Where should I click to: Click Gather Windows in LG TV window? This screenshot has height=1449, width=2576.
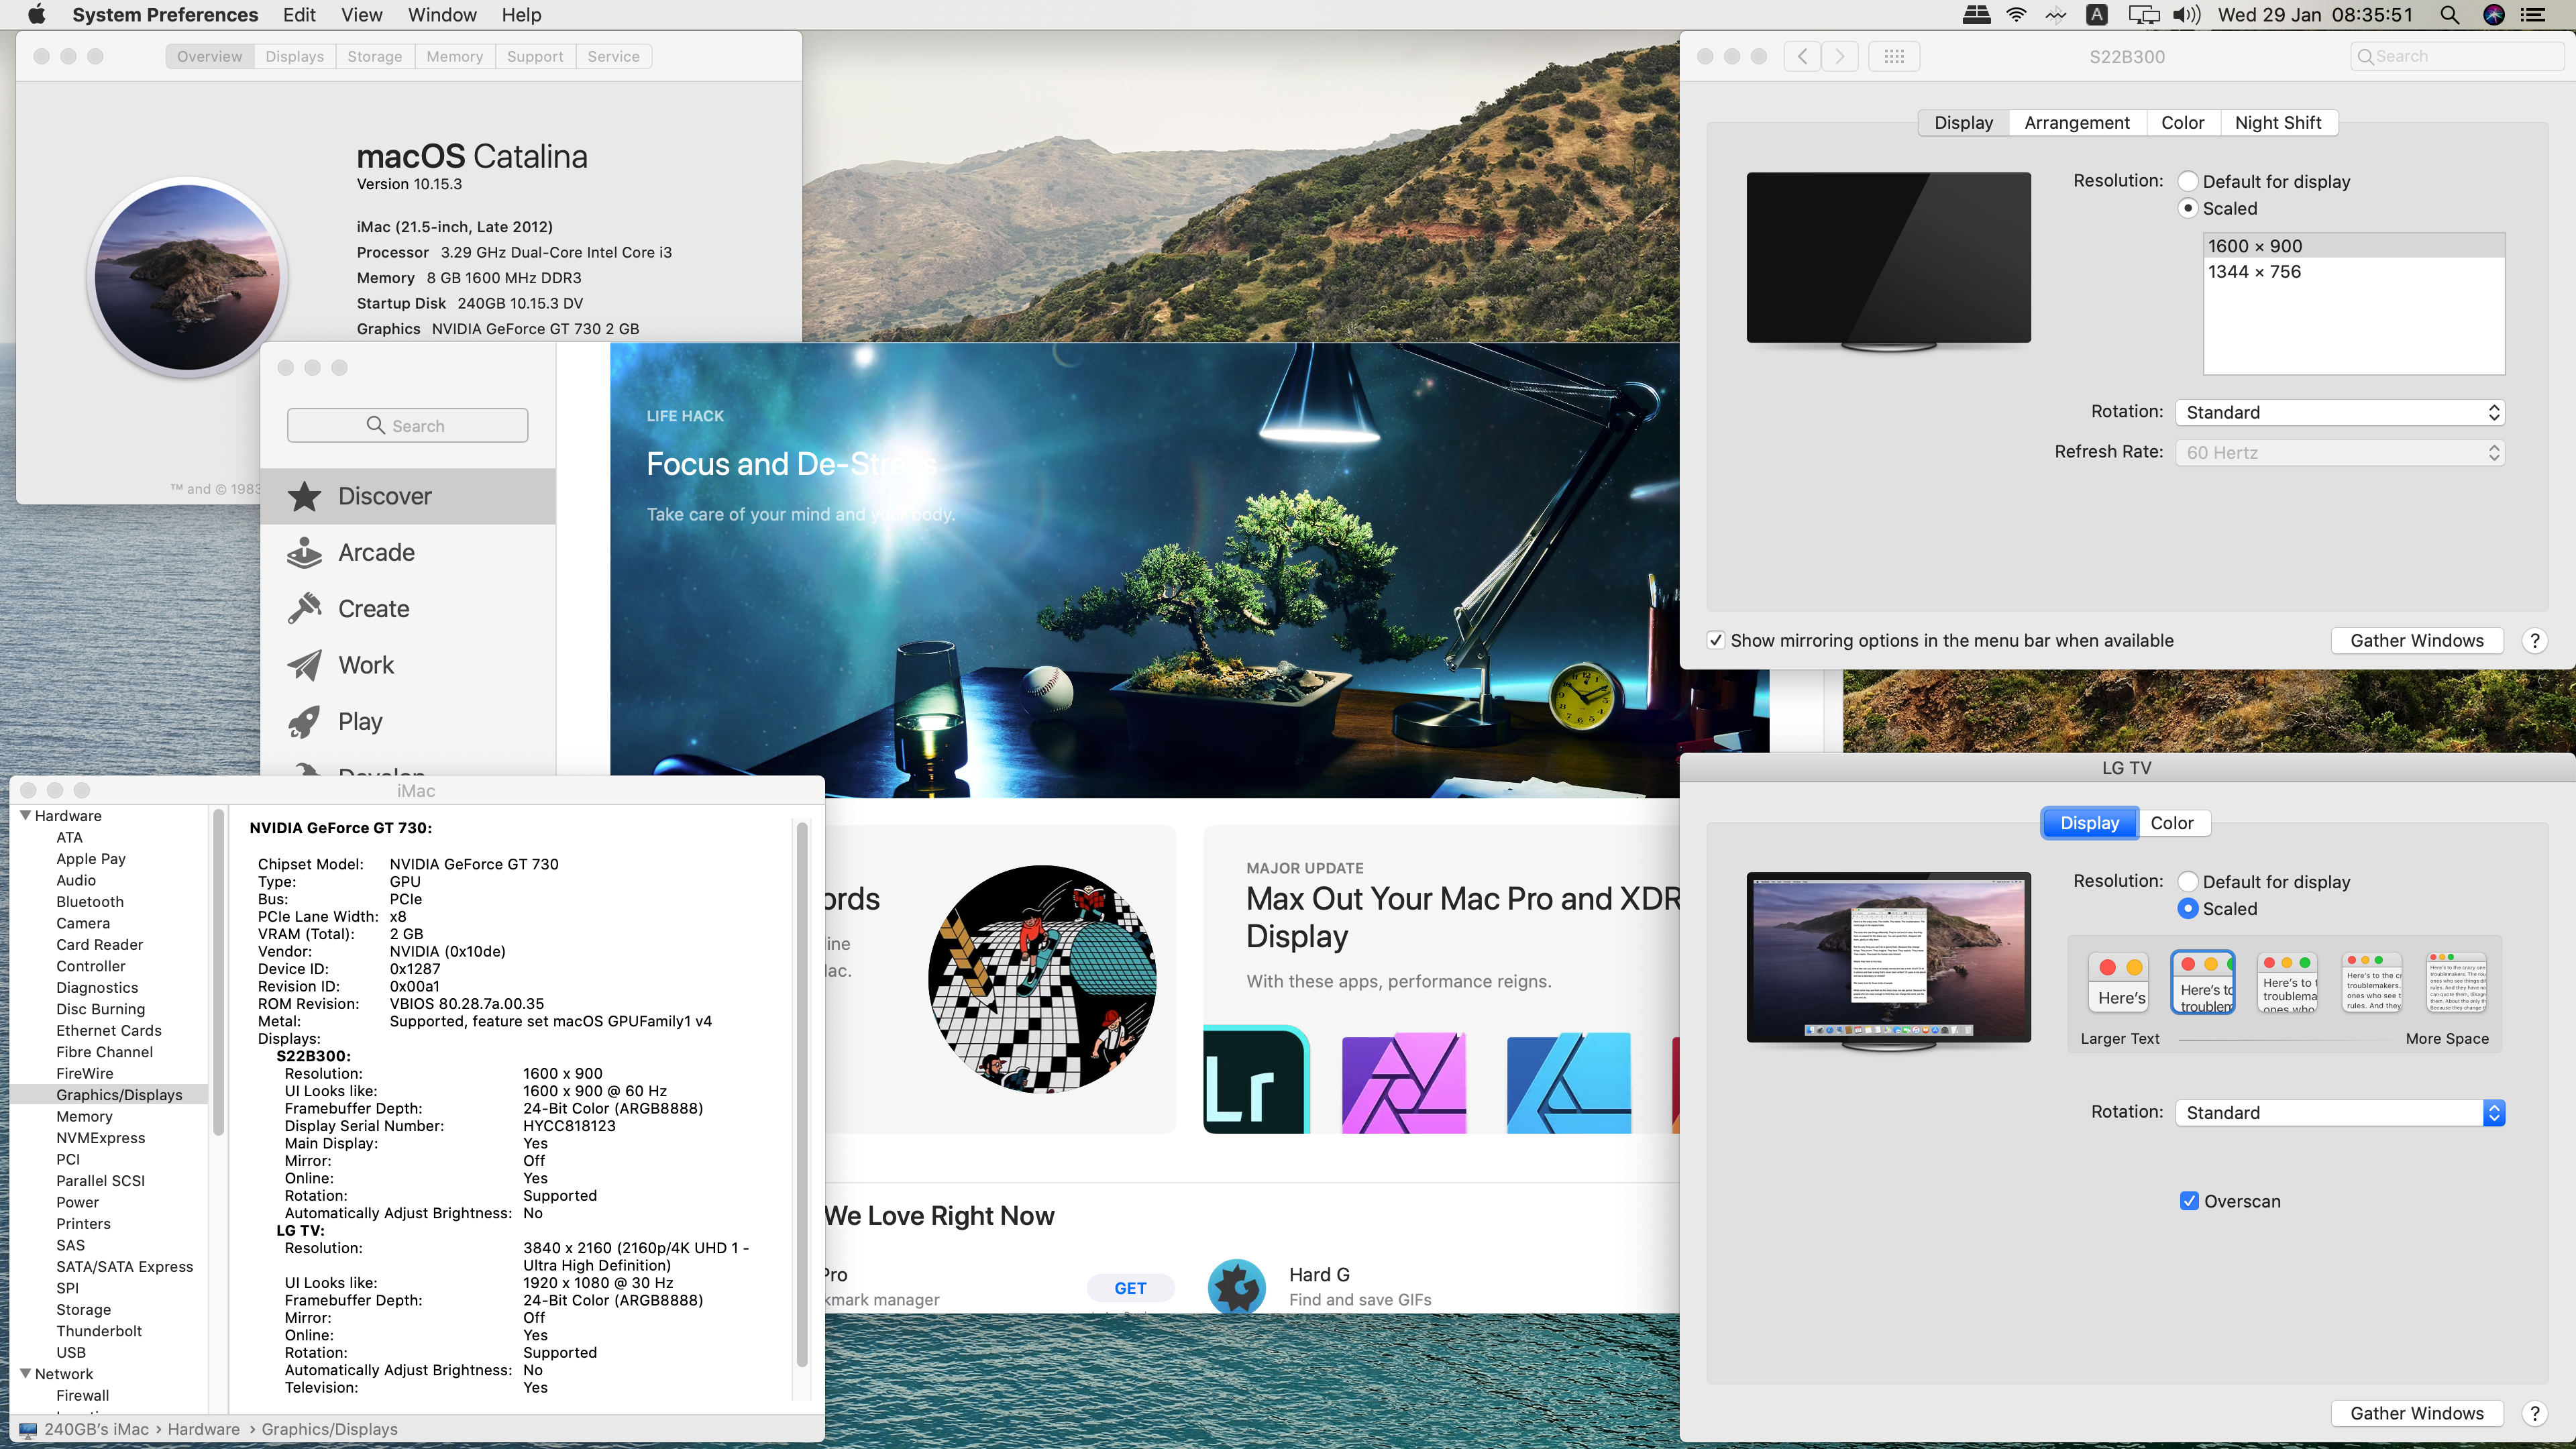[x=2417, y=1413]
